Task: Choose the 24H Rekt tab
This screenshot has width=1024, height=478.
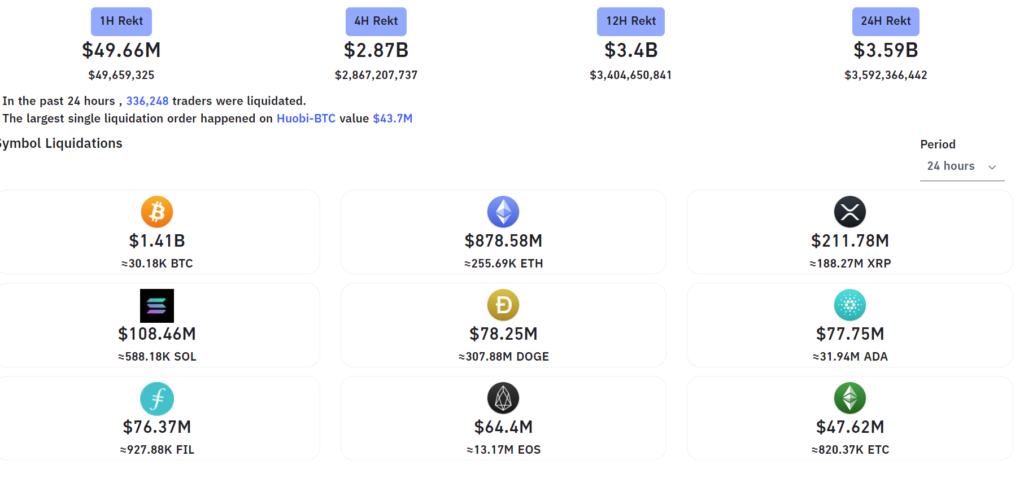Action: tap(885, 21)
